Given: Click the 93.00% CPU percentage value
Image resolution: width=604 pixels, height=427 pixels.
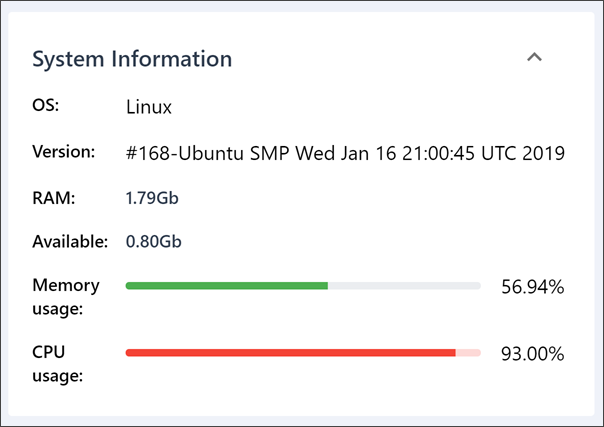Looking at the screenshot, I should coord(532,353).
